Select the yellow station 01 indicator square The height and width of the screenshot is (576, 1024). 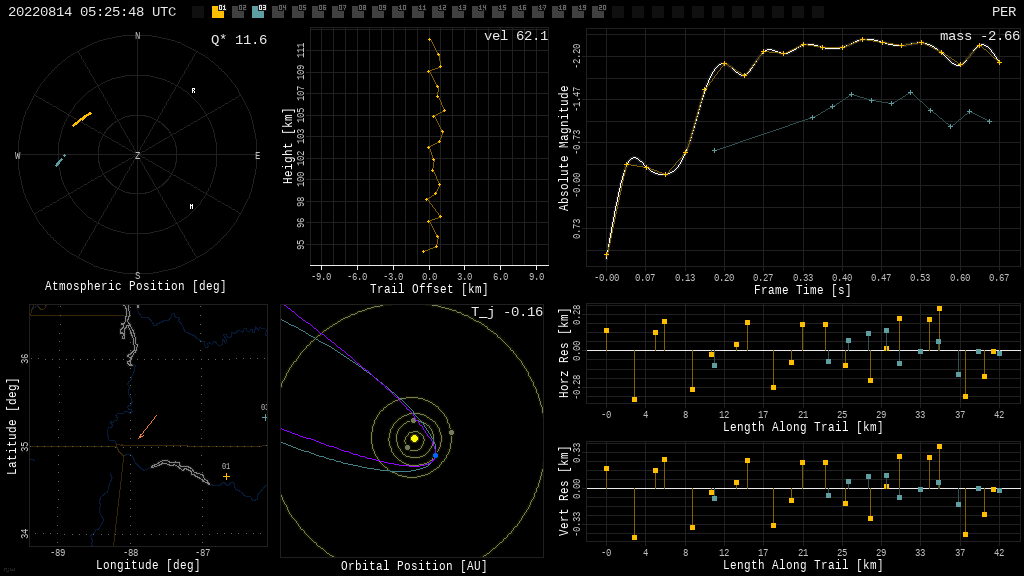[x=218, y=12]
